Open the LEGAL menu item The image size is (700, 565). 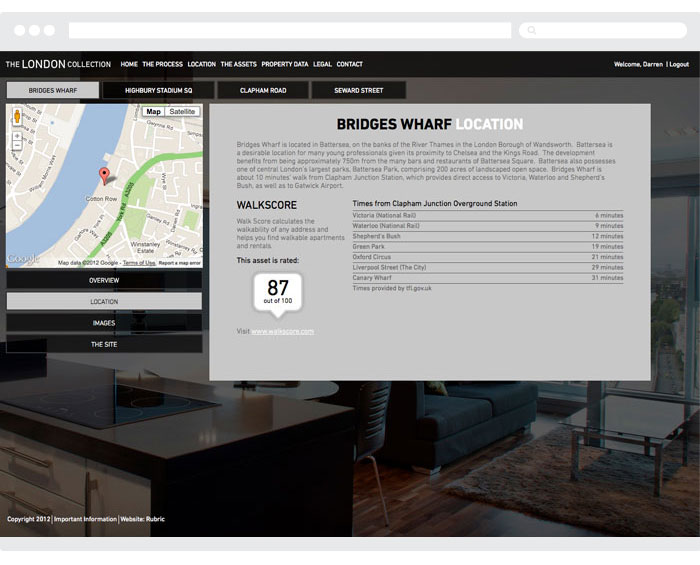322,64
